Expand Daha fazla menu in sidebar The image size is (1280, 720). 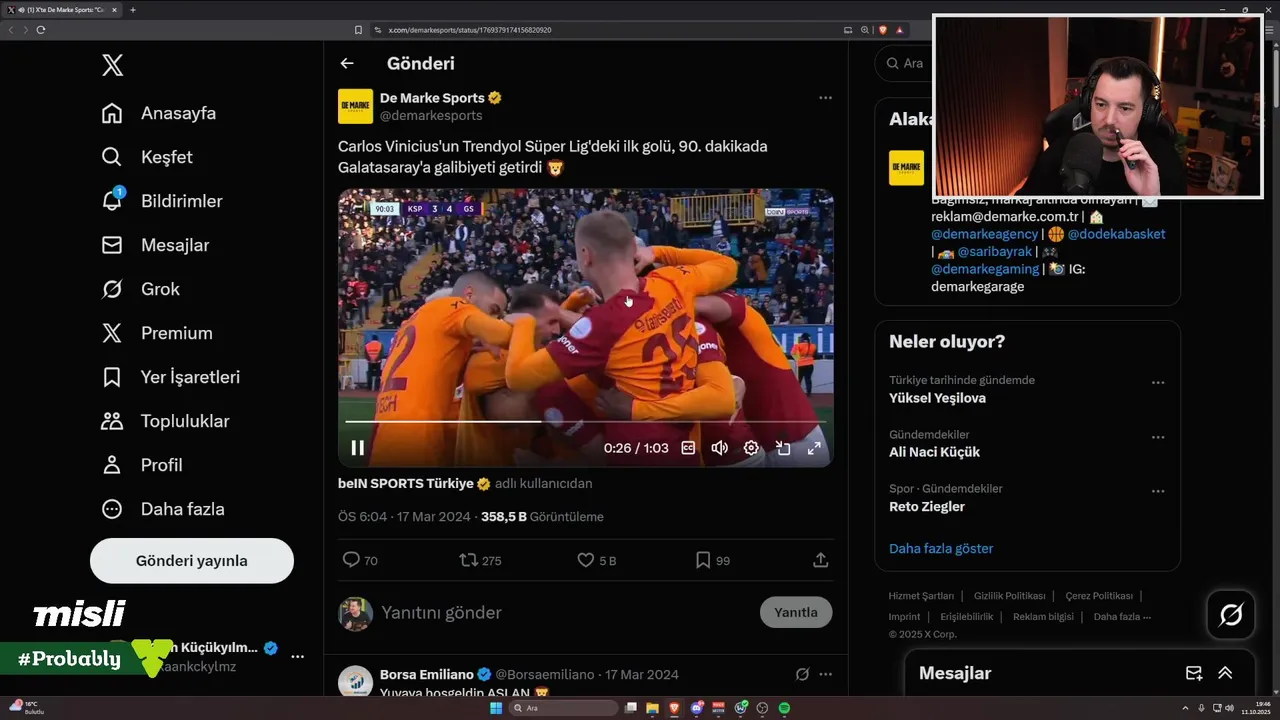(163, 509)
